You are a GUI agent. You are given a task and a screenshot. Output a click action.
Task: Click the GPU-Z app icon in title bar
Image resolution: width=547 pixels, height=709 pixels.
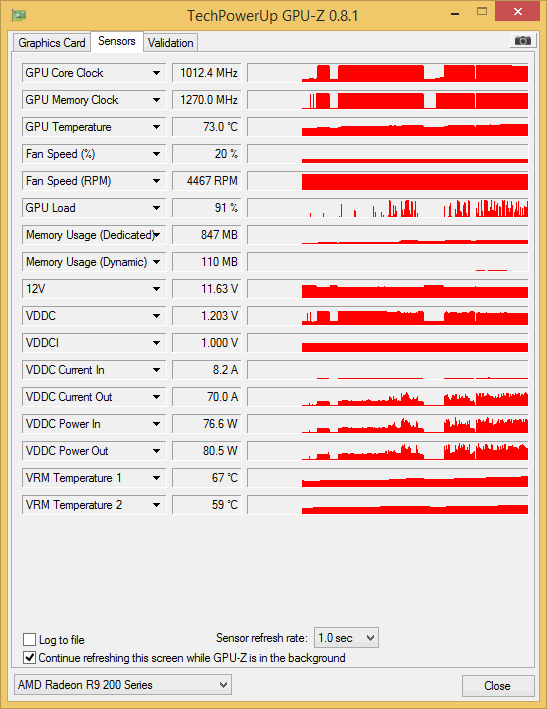(x=19, y=15)
